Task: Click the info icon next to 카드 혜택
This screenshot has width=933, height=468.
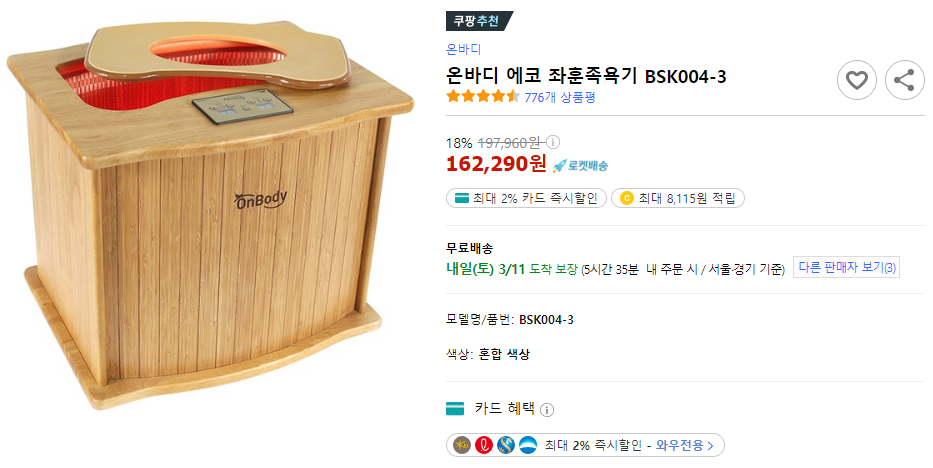Action: pos(547,410)
